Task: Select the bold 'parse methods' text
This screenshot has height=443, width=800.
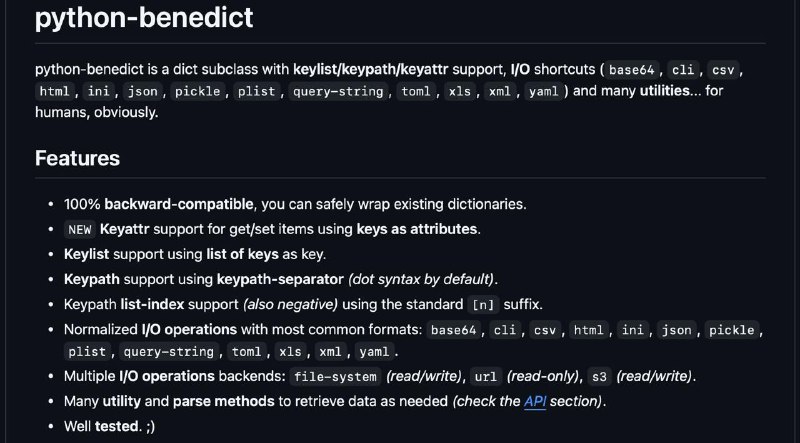Action: point(223,401)
